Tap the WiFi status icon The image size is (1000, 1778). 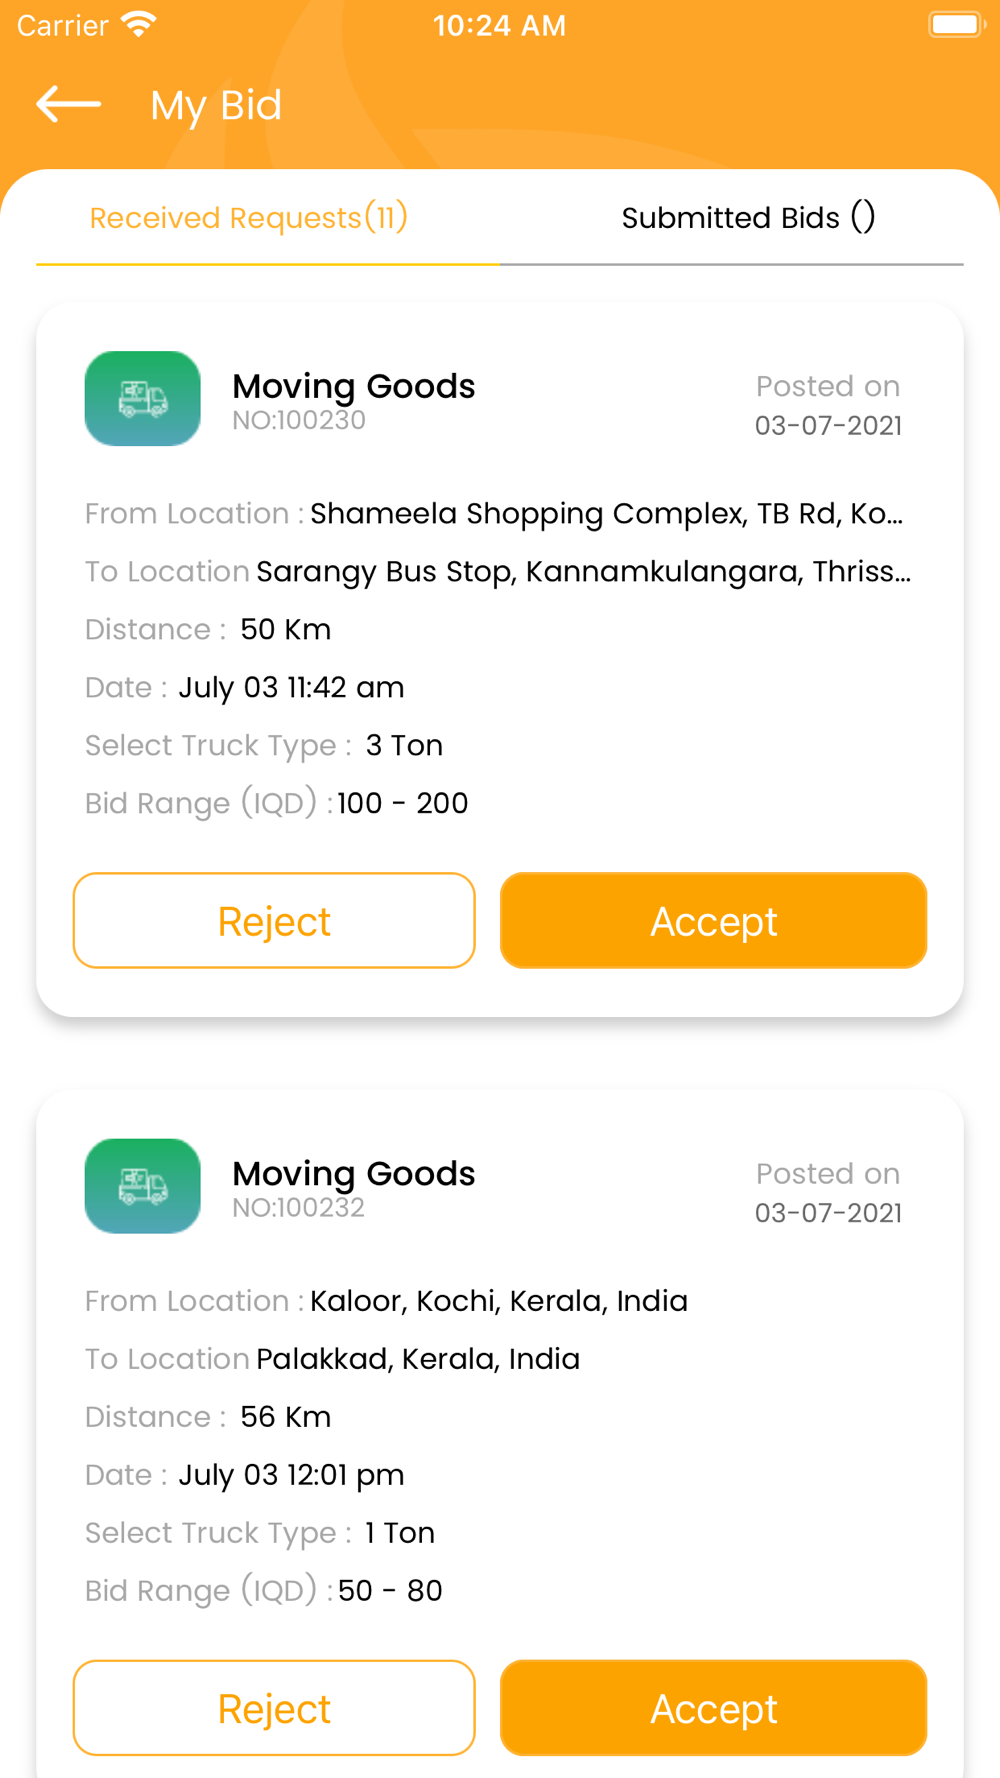(138, 24)
